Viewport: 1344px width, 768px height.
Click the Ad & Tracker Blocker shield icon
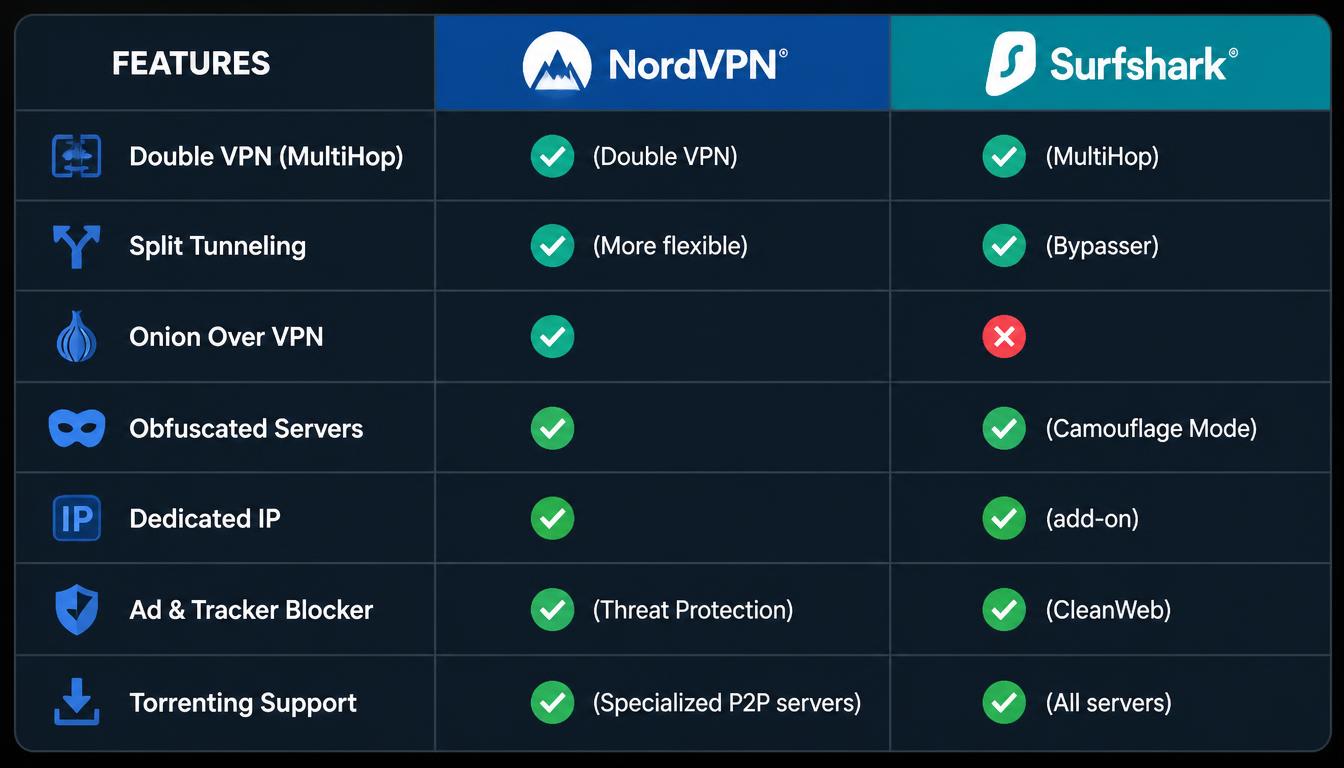click(76, 610)
